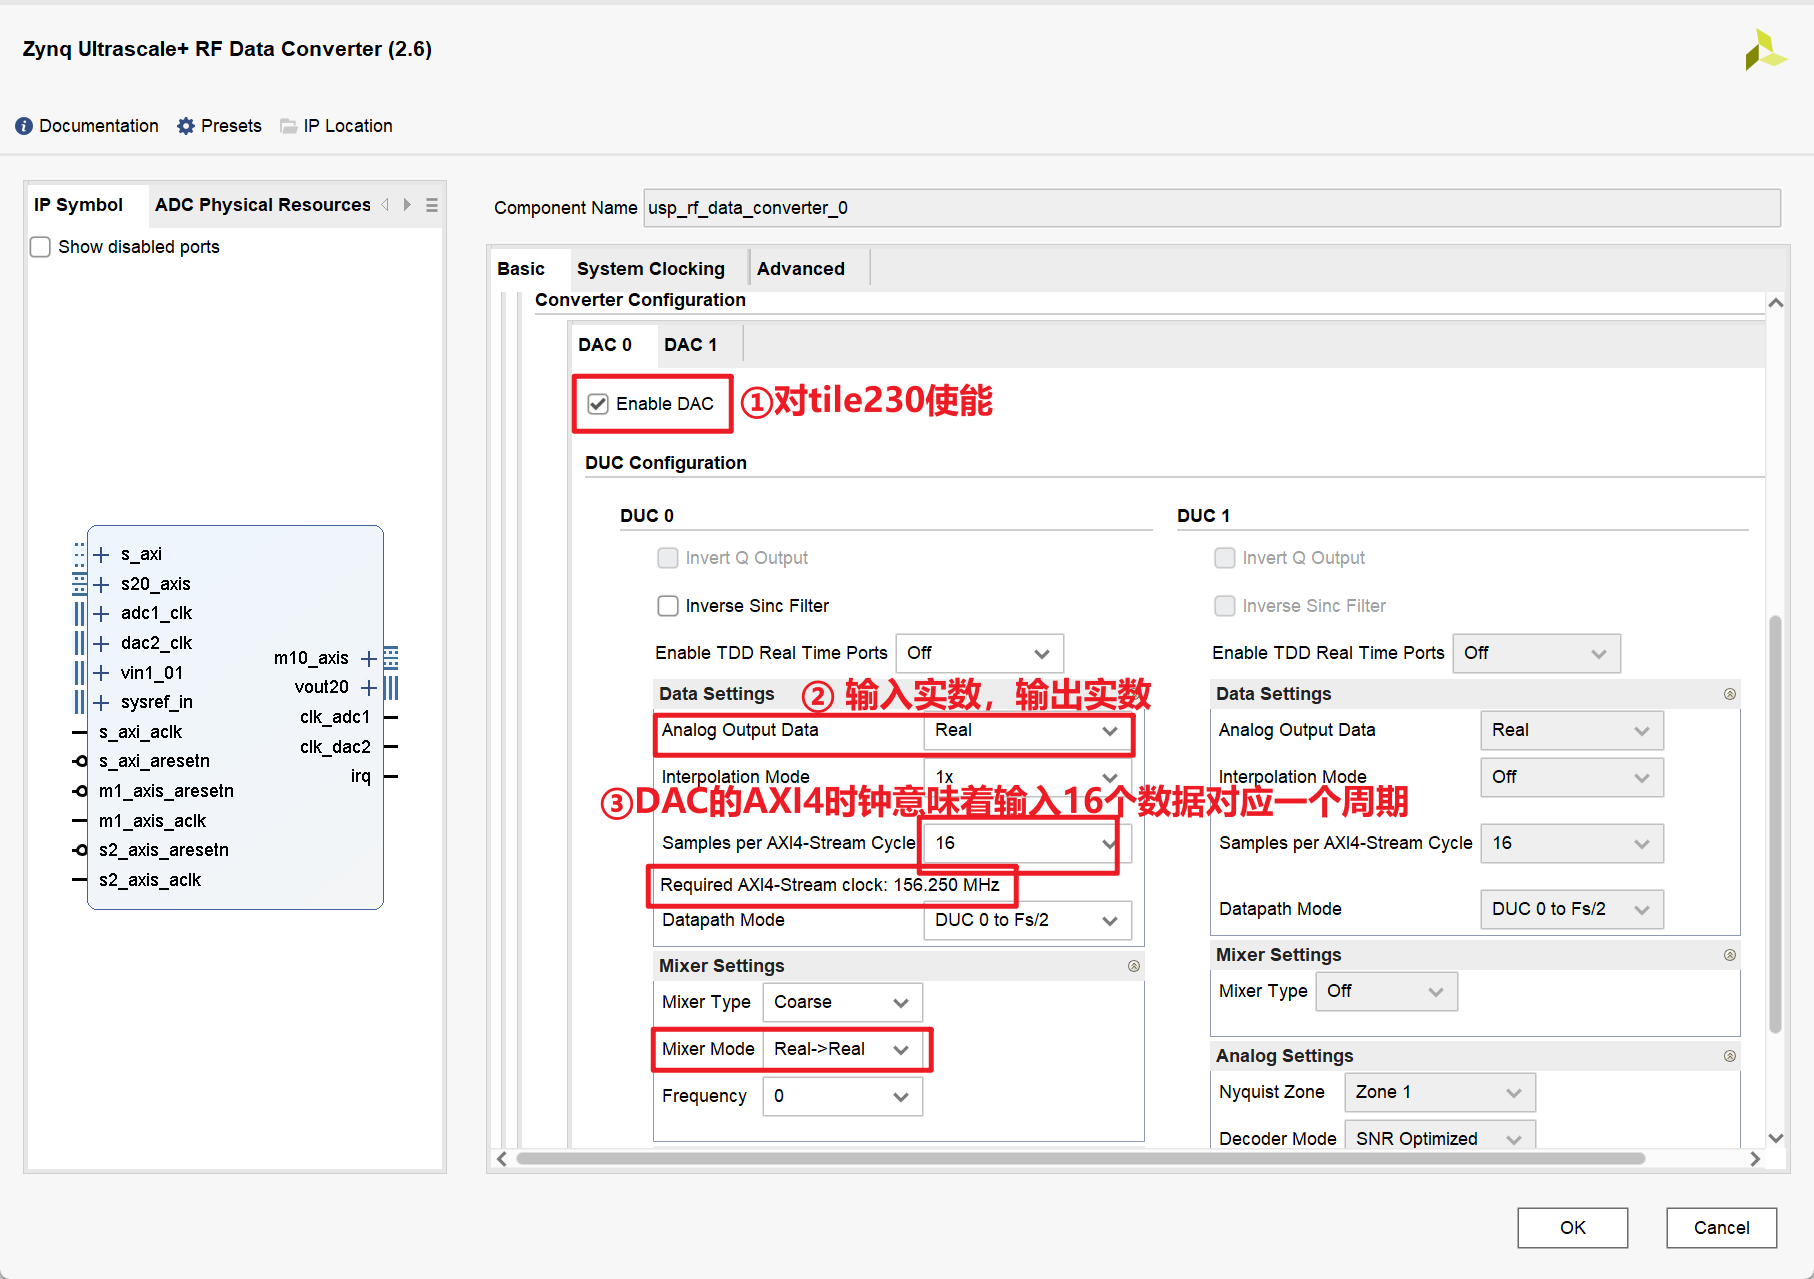Open DUC 0 Samples per AXI4-Stream Cycle dropdown

1027,843
